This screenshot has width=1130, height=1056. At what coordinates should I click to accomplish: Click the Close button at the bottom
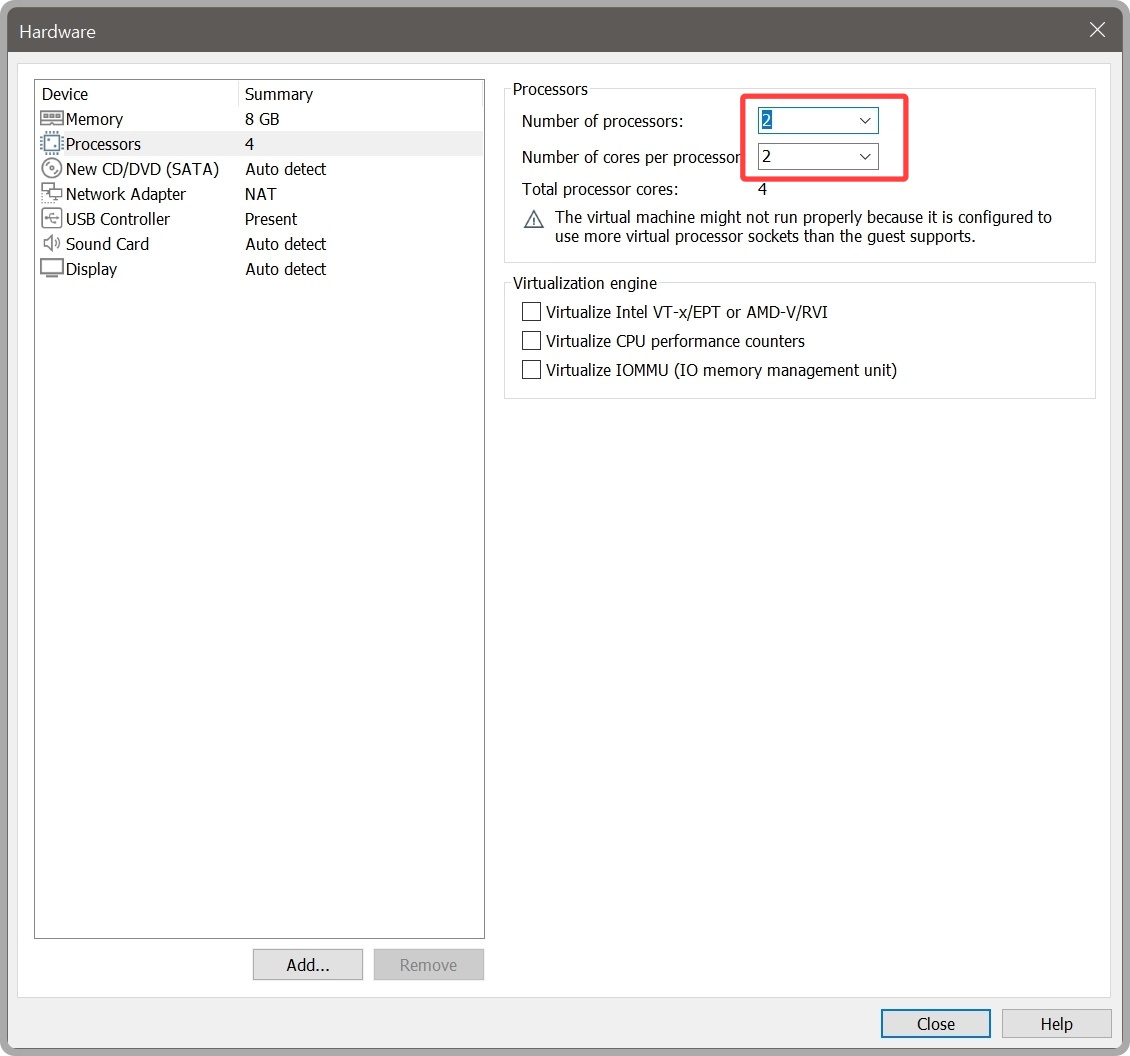[935, 1024]
